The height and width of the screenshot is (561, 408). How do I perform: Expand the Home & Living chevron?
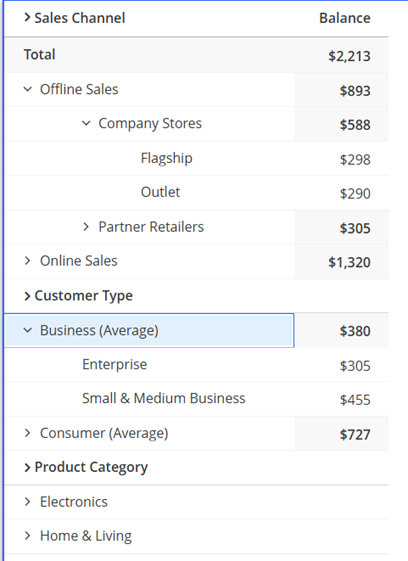click(x=28, y=536)
